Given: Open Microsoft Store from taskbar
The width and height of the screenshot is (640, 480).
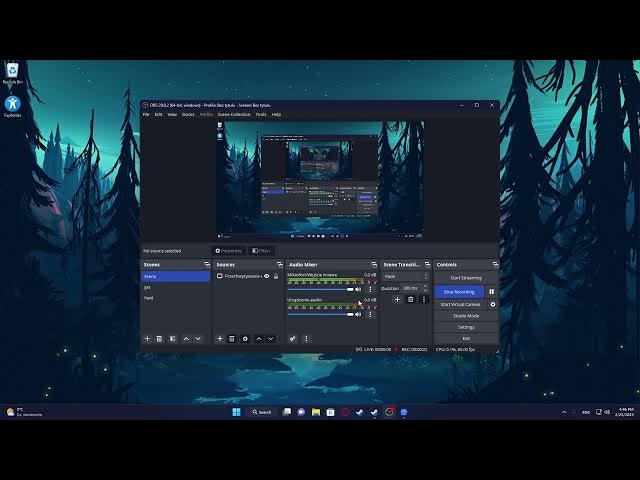Looking at the screenshot, I should [x=331, y=412].
